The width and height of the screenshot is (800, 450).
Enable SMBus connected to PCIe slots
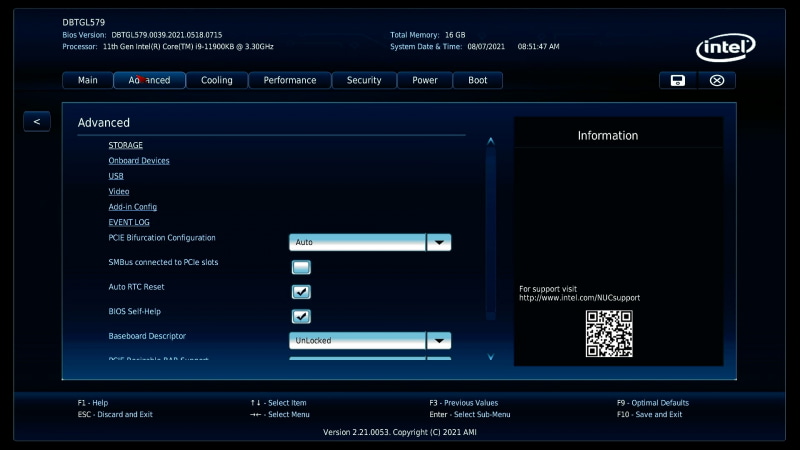[301, 267]
